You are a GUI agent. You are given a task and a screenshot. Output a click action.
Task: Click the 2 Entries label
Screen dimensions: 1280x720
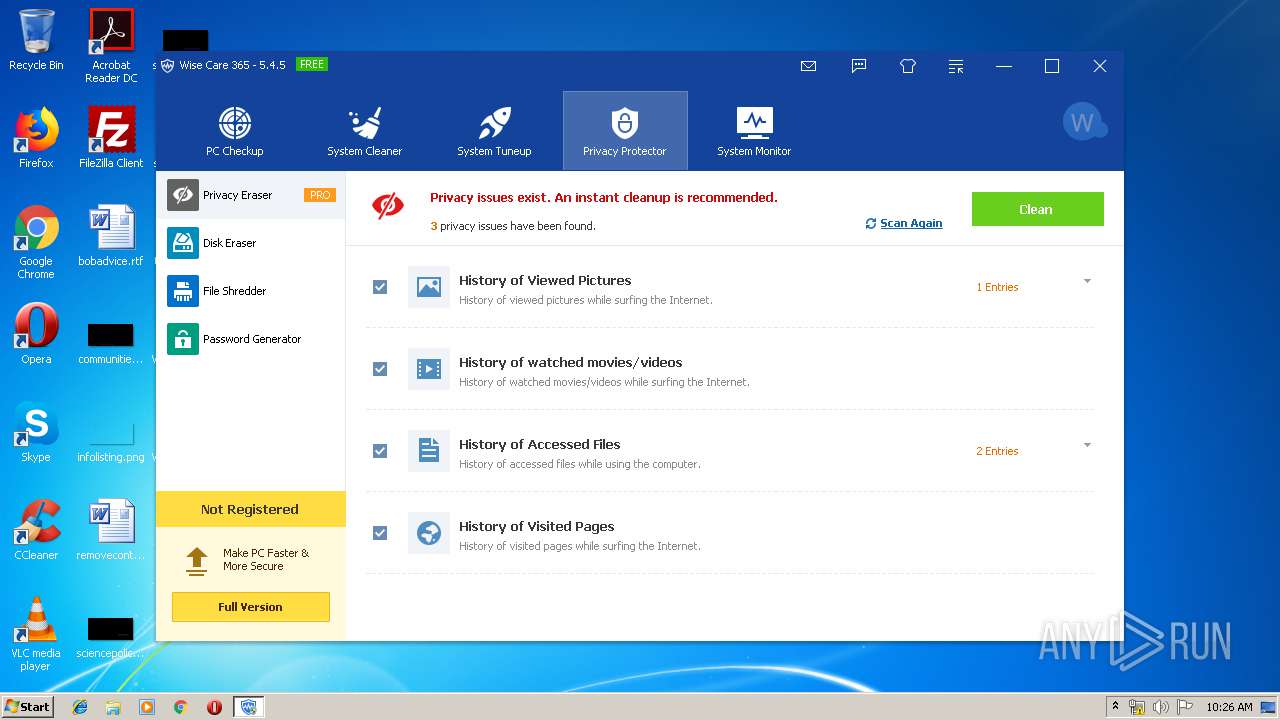[x=997, y=451]
